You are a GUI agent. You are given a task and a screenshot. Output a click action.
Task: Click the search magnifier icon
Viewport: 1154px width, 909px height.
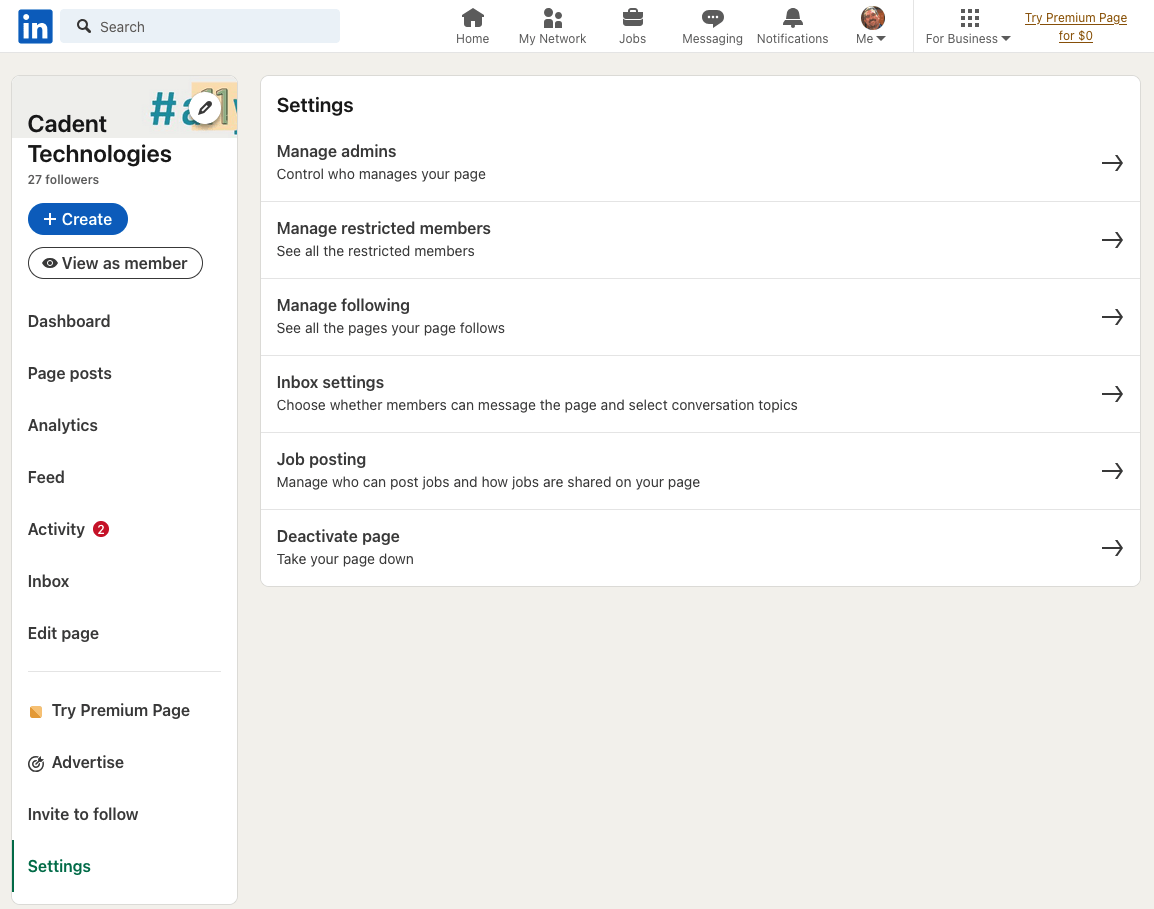click(84, 26)
